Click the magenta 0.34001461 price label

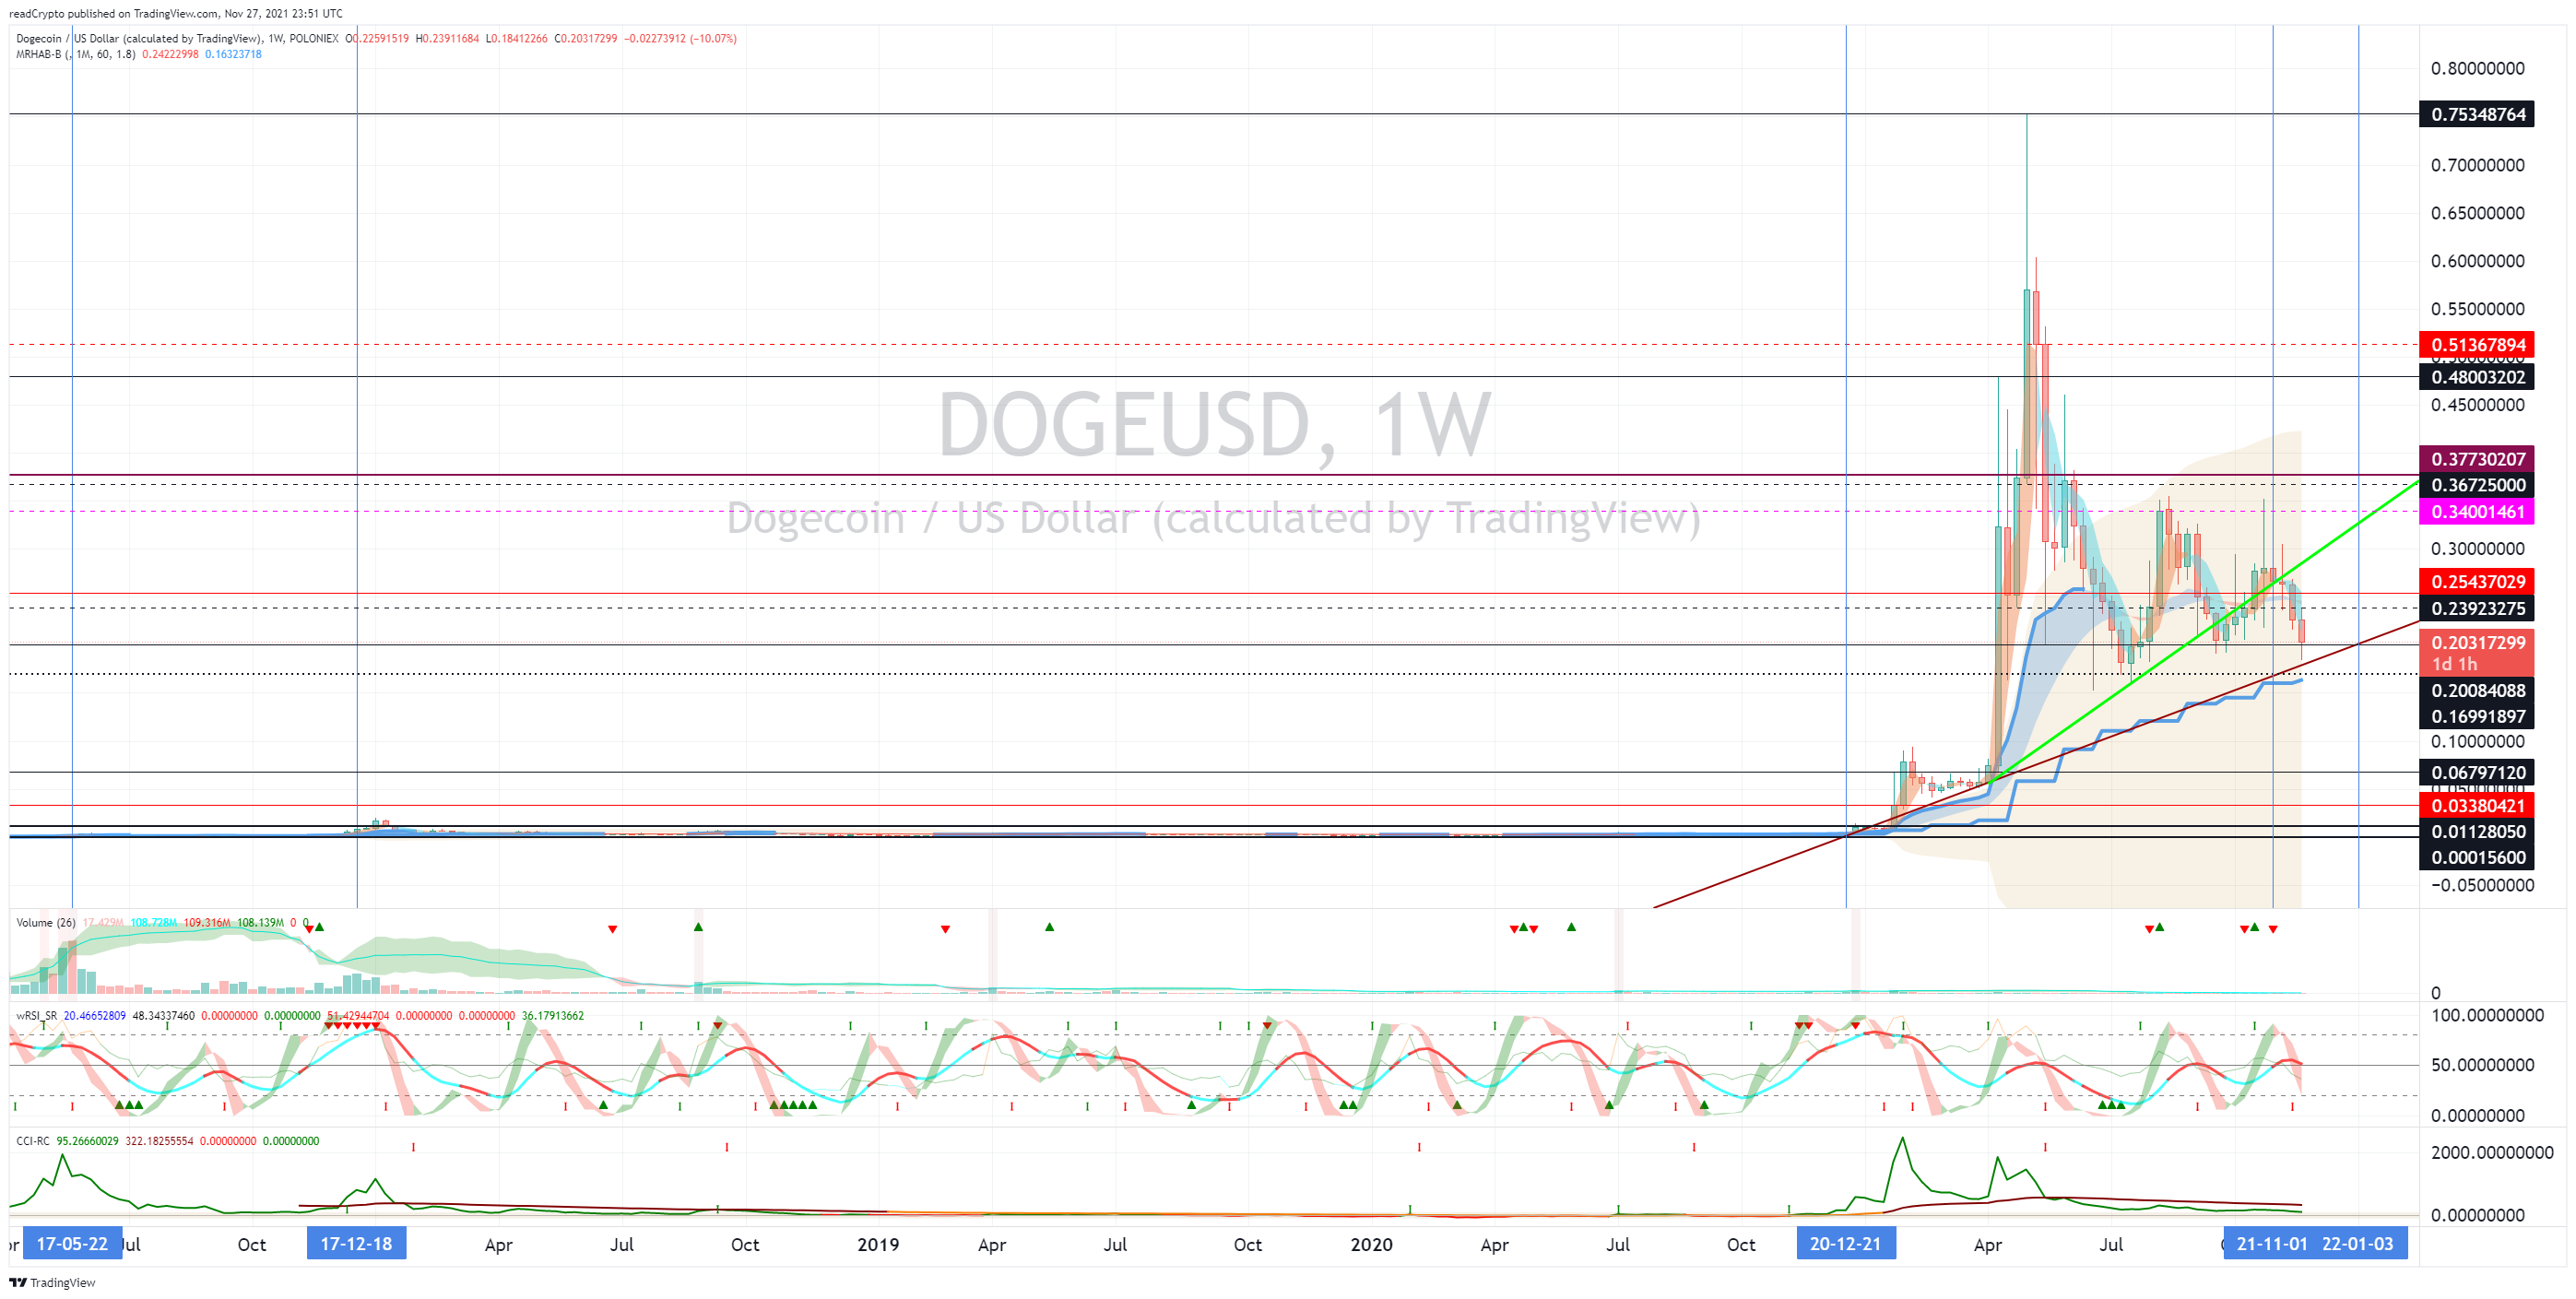point(2477,512)
